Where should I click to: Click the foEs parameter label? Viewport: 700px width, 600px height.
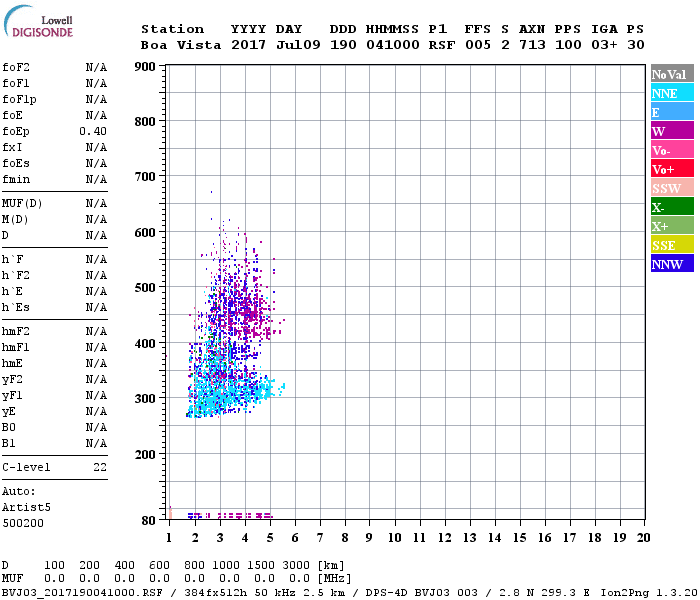point(16,163)
